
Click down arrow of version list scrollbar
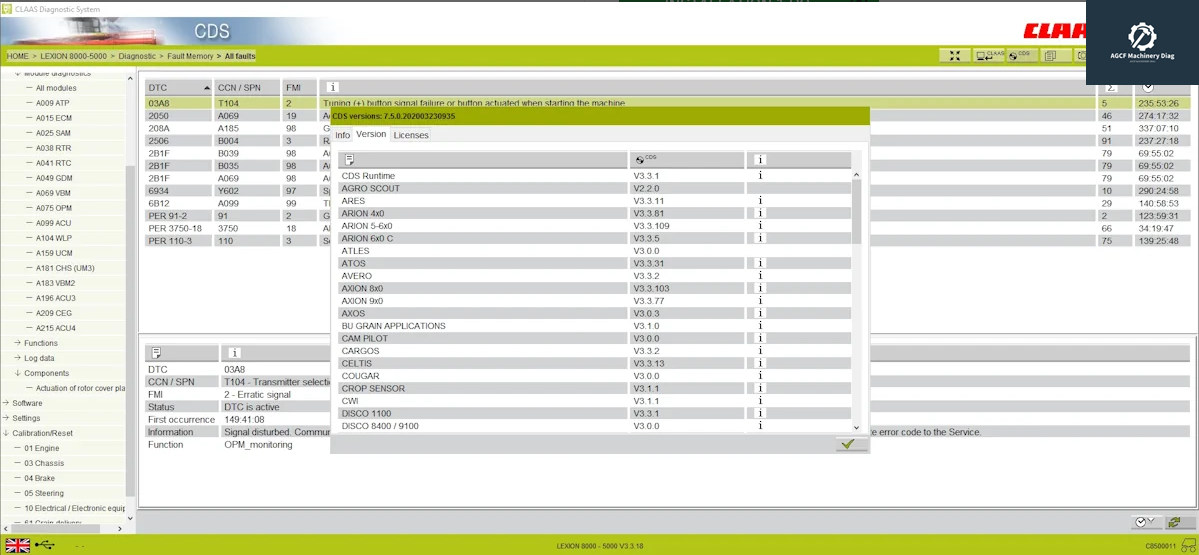[856, 427]
